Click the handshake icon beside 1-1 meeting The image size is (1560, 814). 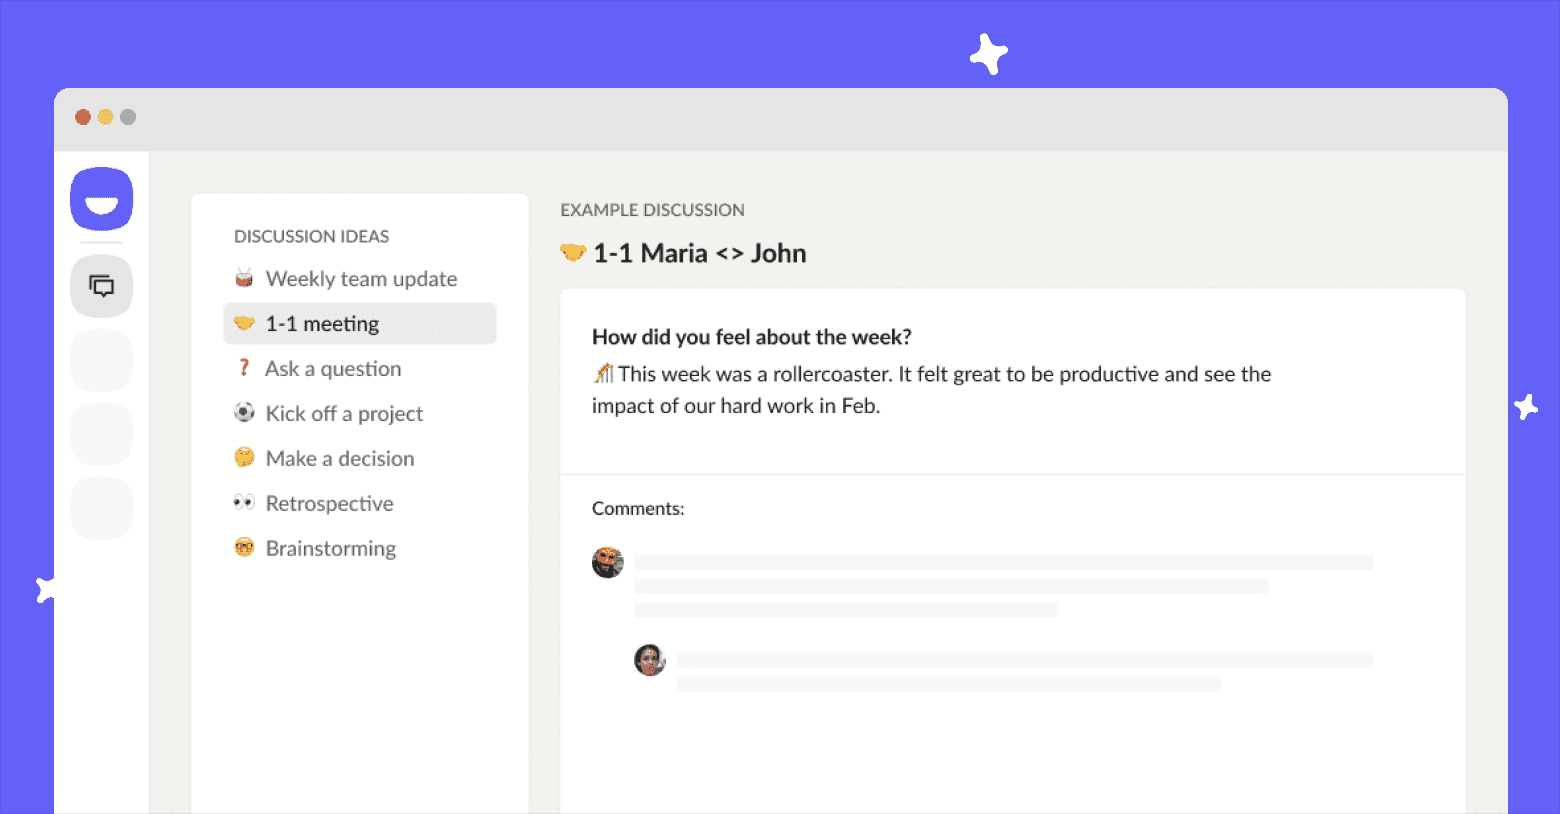pyautogui.click(x=244, y=323)
